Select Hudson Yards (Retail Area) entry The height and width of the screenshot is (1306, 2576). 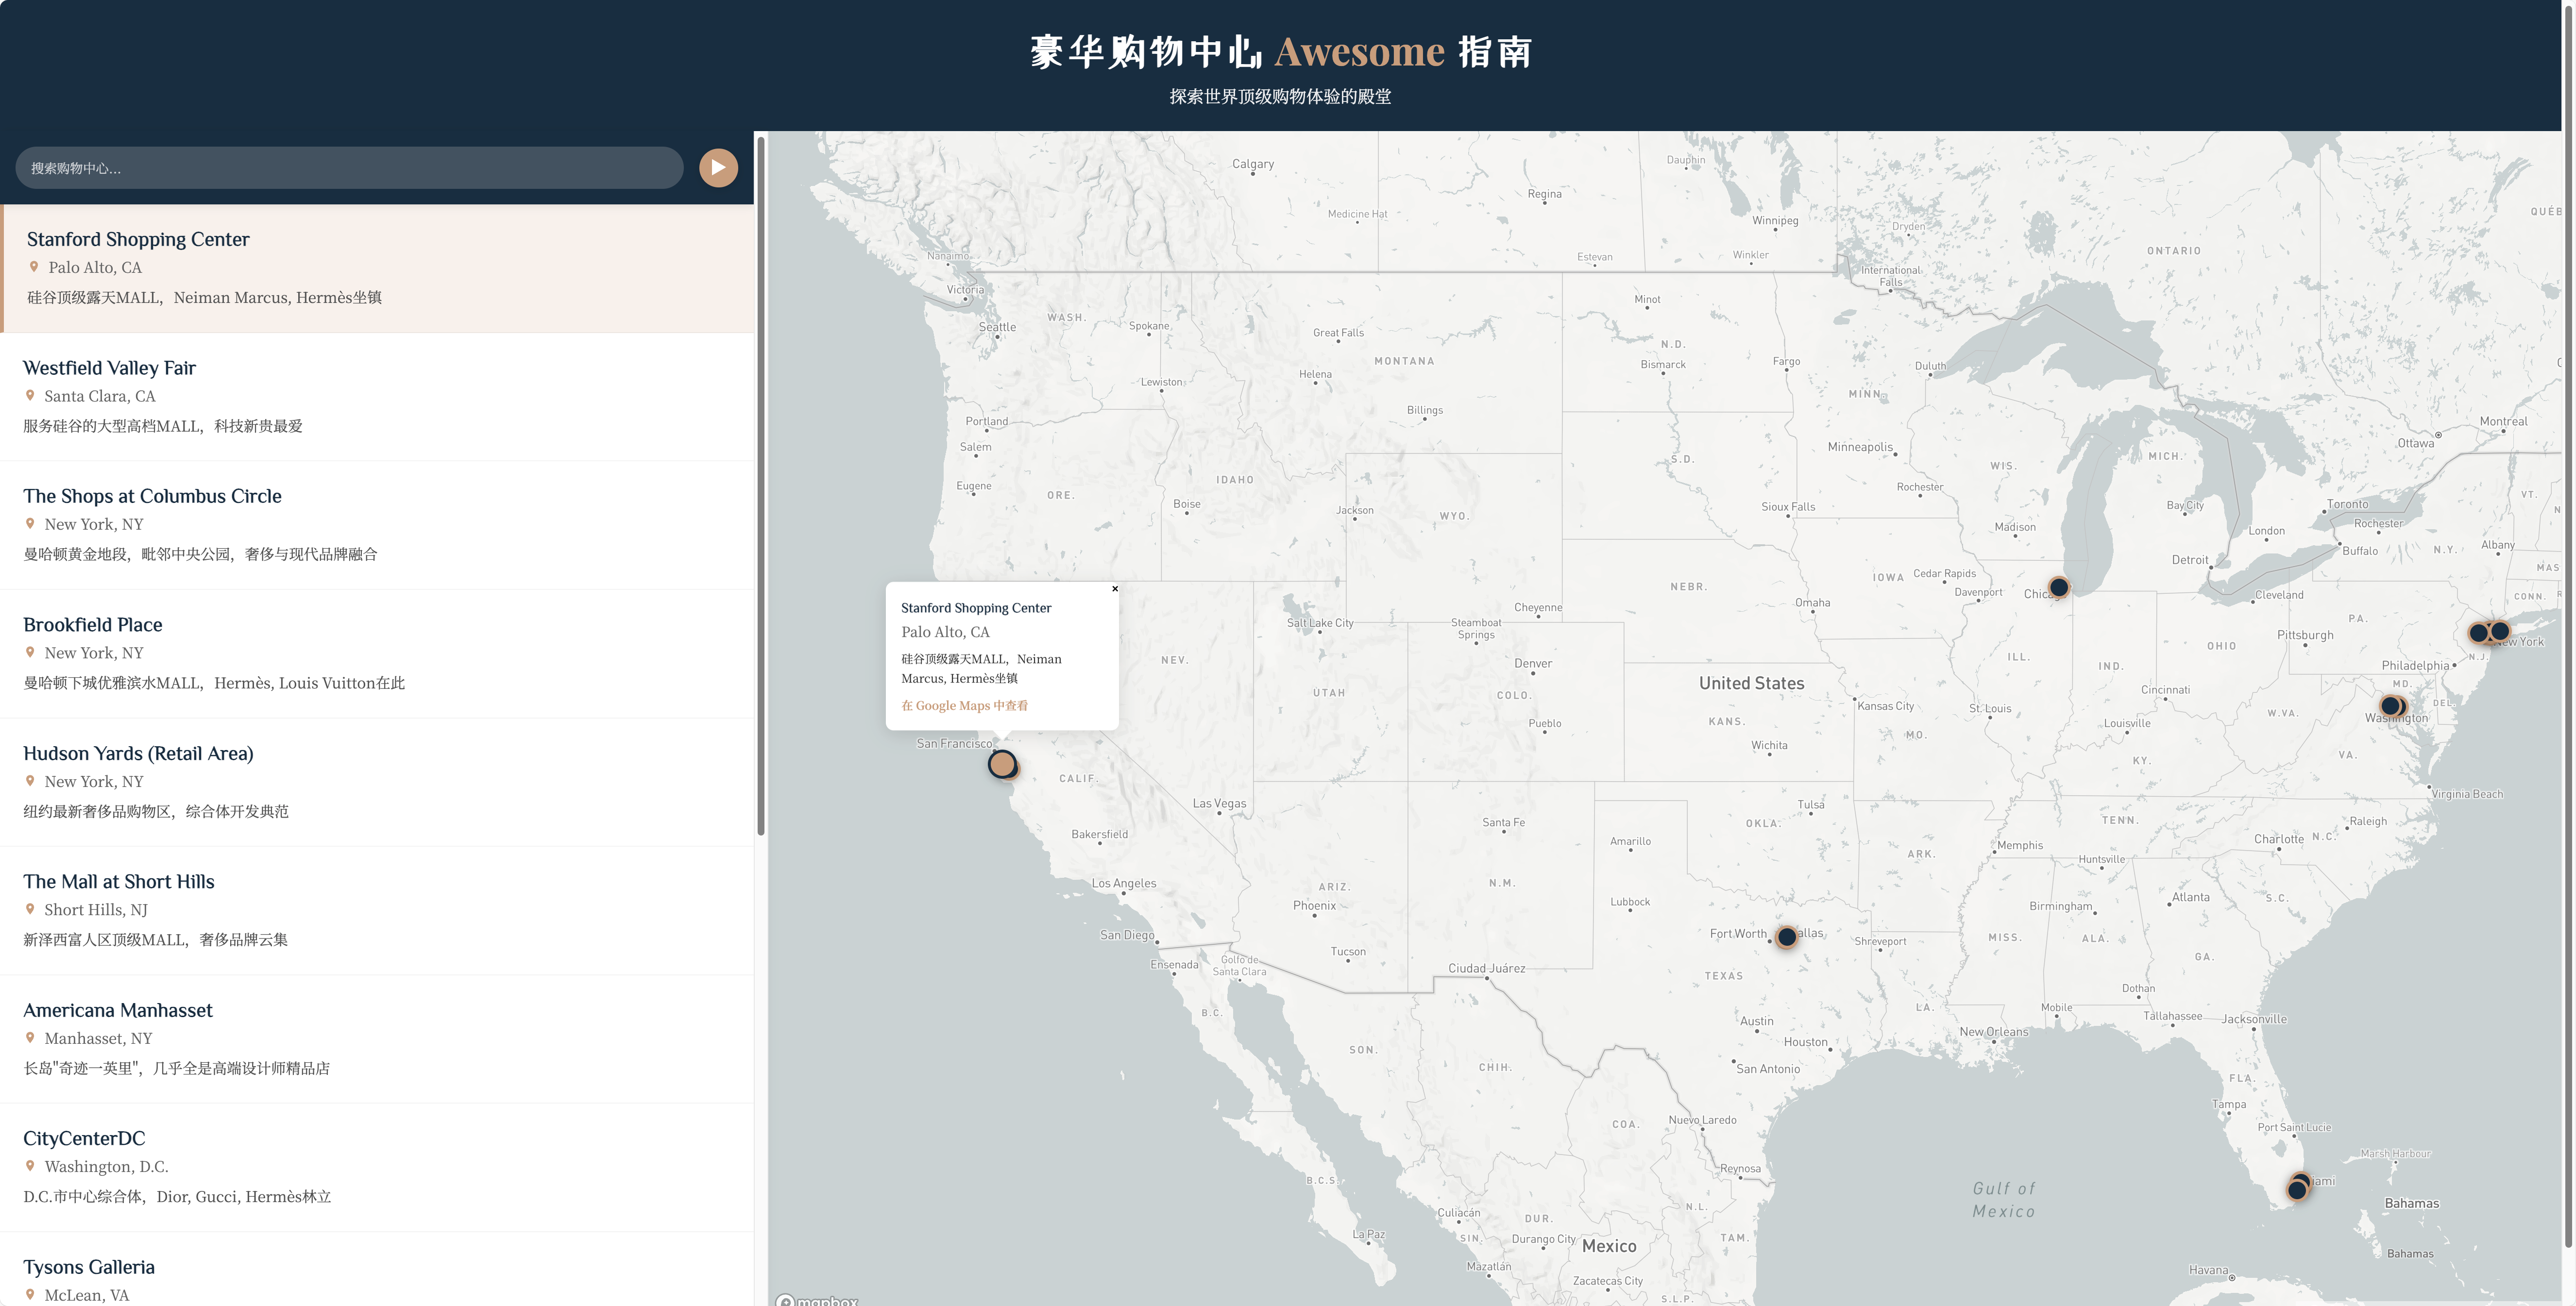click(377, 782)
